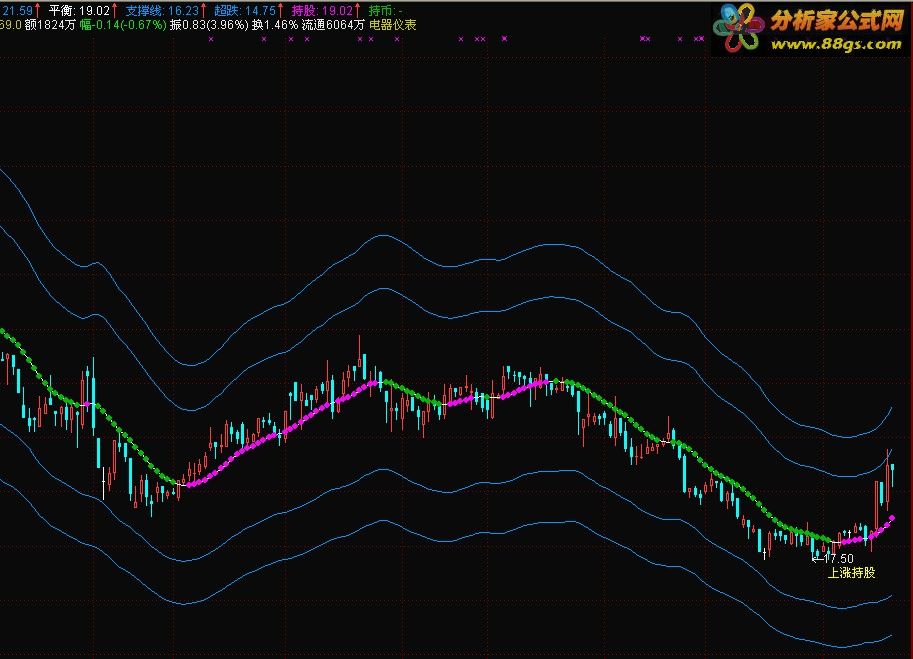The height and width of the screenshot is (659, 913).
Task: Click the 振0.83(3.96%) amplitude value
Action: click(x=209, y=25)
